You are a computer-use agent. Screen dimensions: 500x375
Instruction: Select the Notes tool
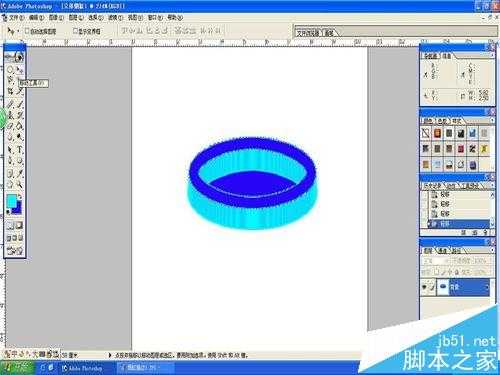tap(10, 173)
